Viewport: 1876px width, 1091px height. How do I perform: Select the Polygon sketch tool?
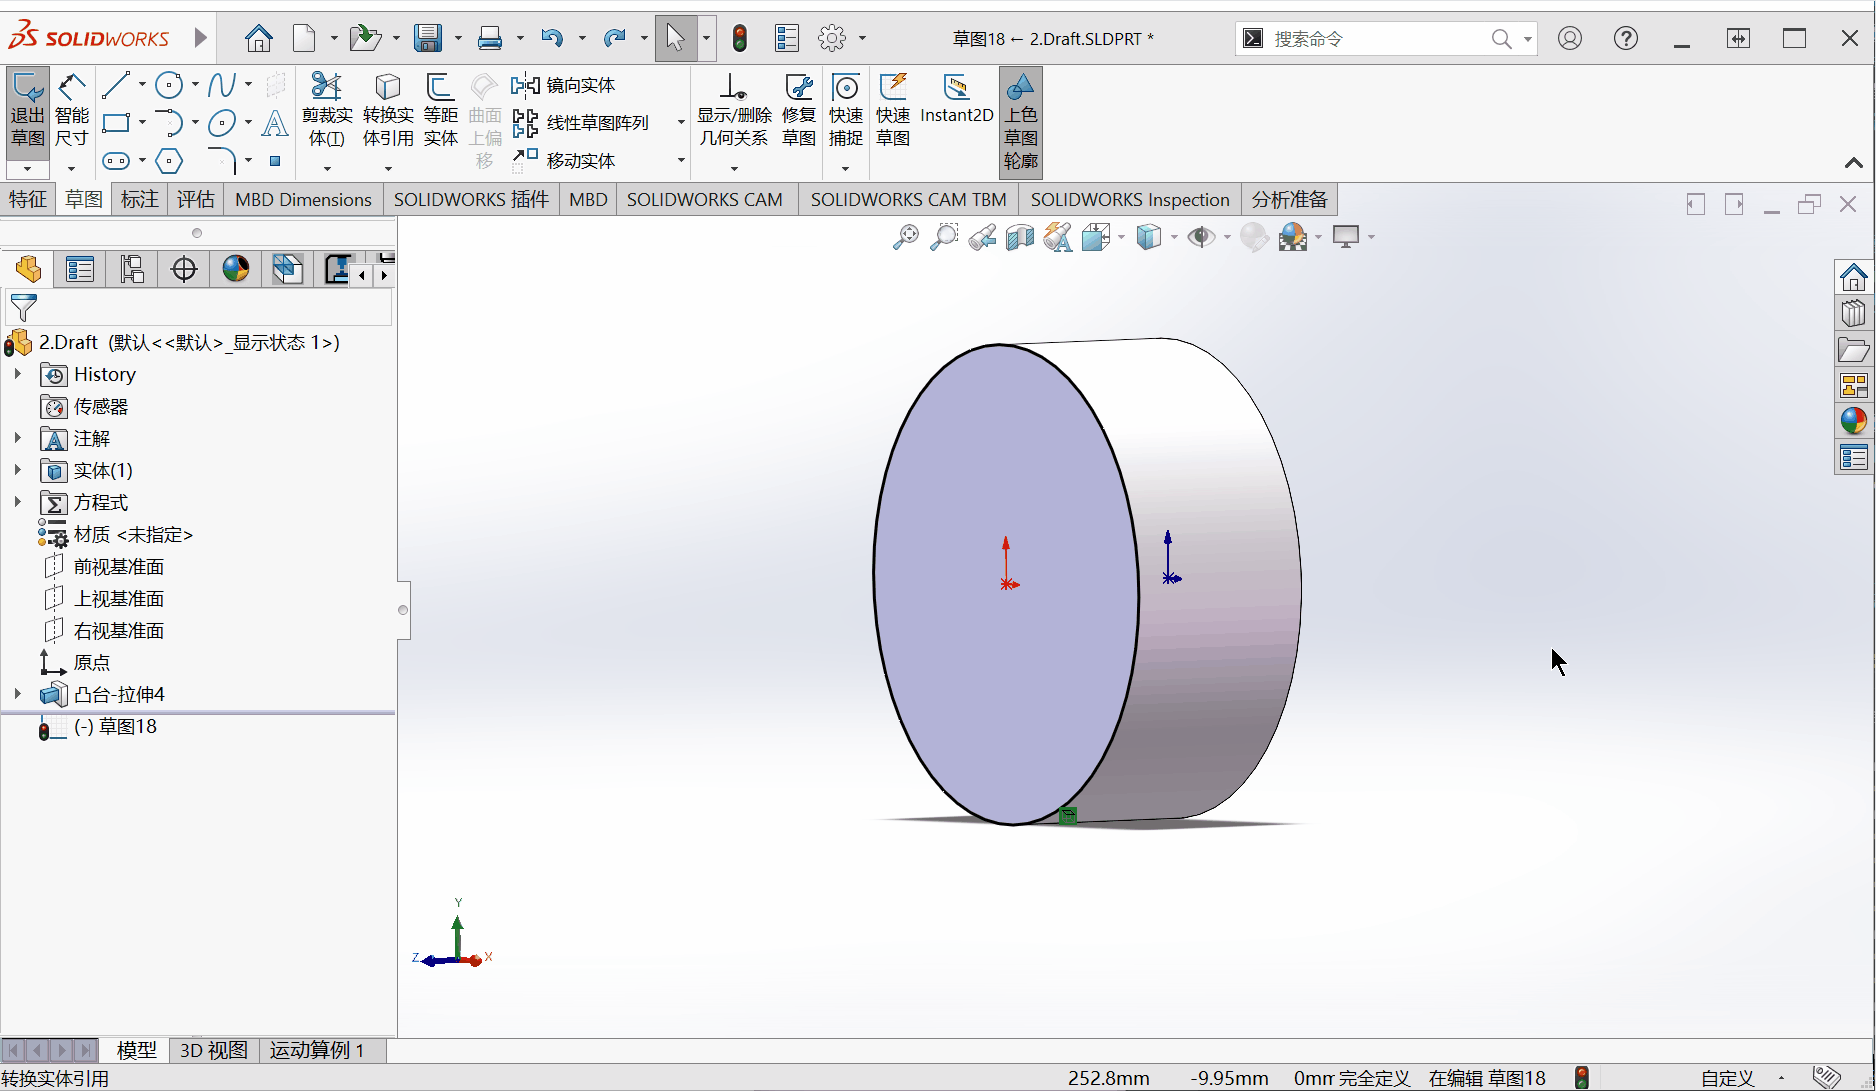tap(169, 161)
